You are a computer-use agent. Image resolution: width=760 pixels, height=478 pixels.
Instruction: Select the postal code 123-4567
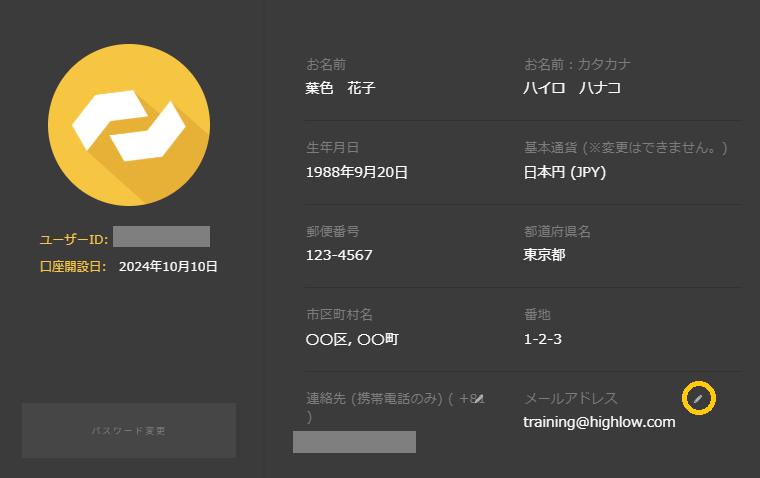pos(339,255)
